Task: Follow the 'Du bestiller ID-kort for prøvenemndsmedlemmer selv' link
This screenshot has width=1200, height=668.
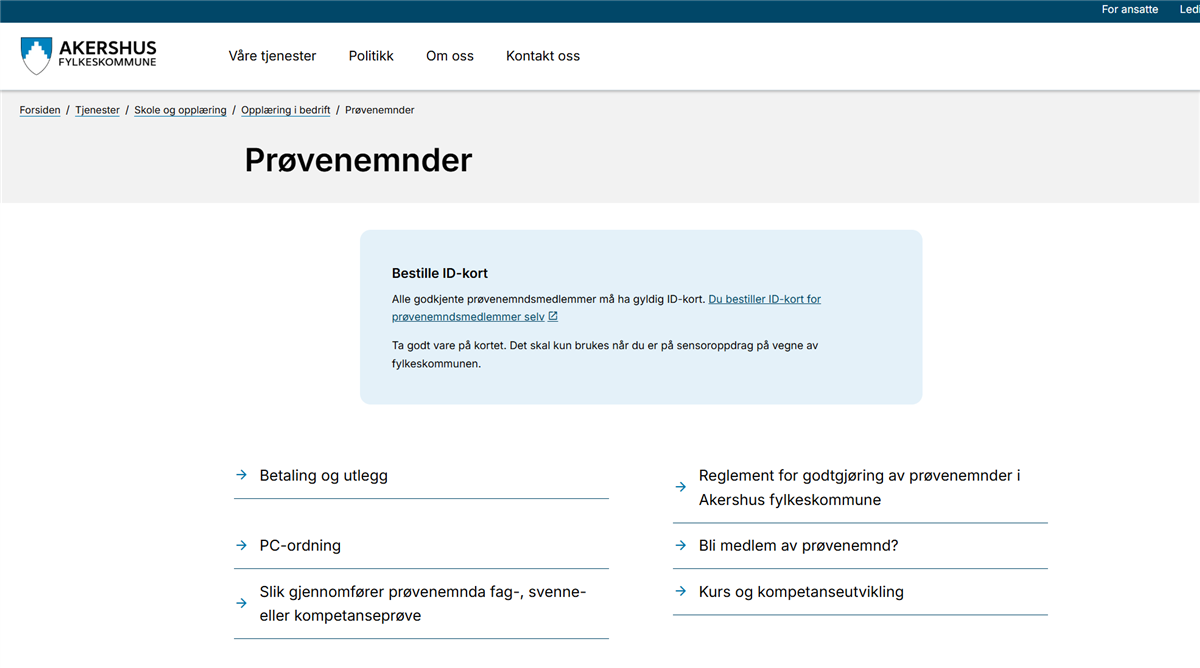Action: click(764, 299)
